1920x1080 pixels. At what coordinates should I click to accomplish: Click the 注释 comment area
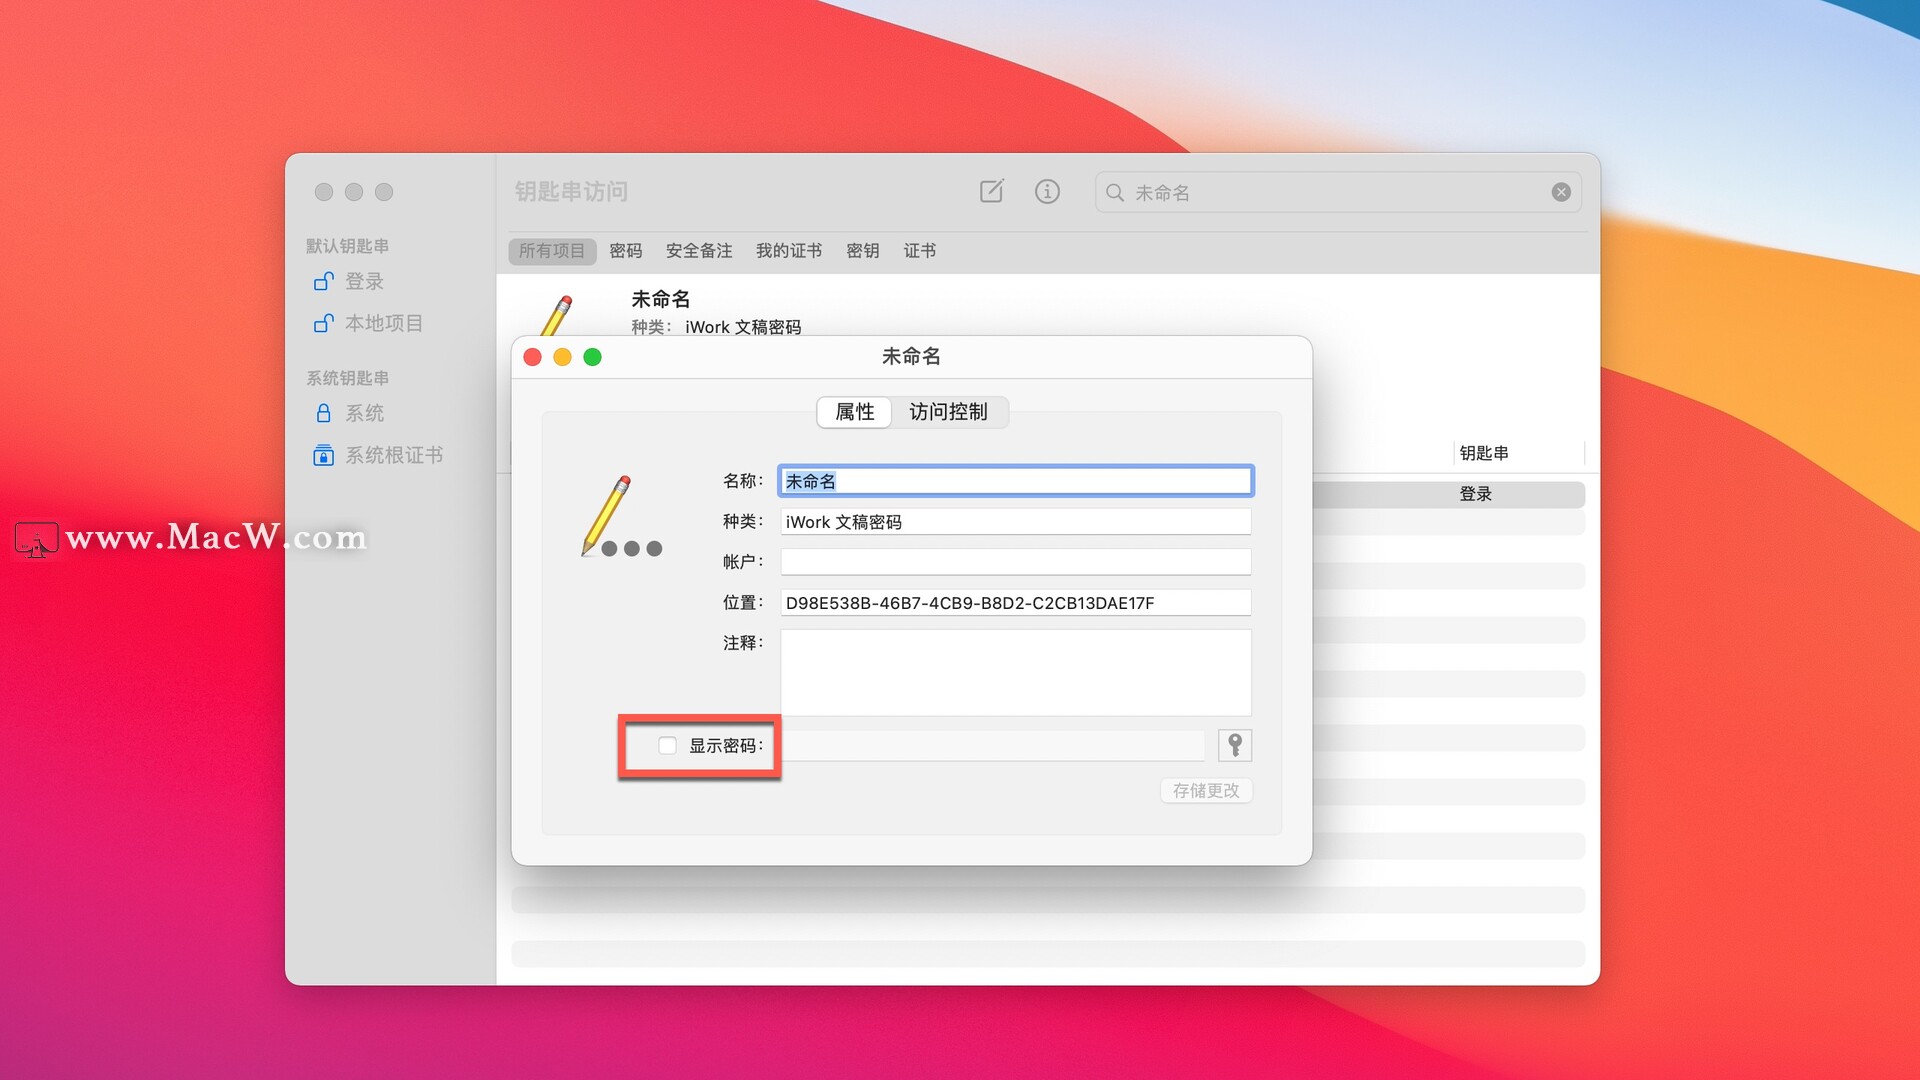pyautogui.click(x=1014, y=672)
